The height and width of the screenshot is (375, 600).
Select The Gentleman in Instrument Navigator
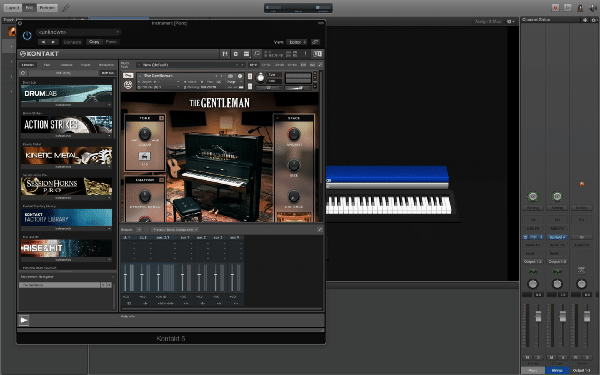[x=60, y=285]
